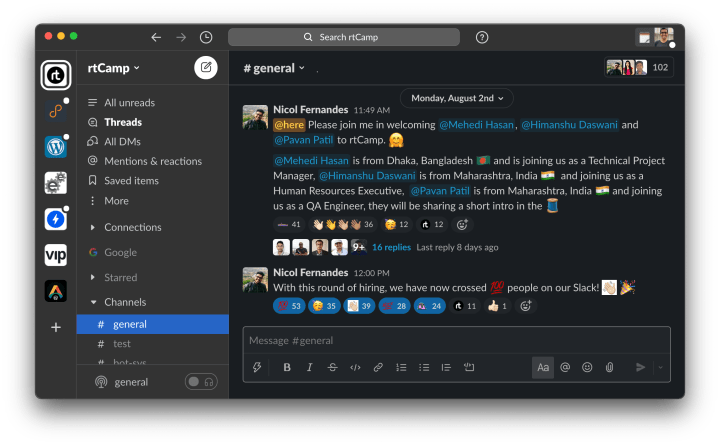
Task: Open the send options dropdown arrow
Action: (x=661, y=367)
